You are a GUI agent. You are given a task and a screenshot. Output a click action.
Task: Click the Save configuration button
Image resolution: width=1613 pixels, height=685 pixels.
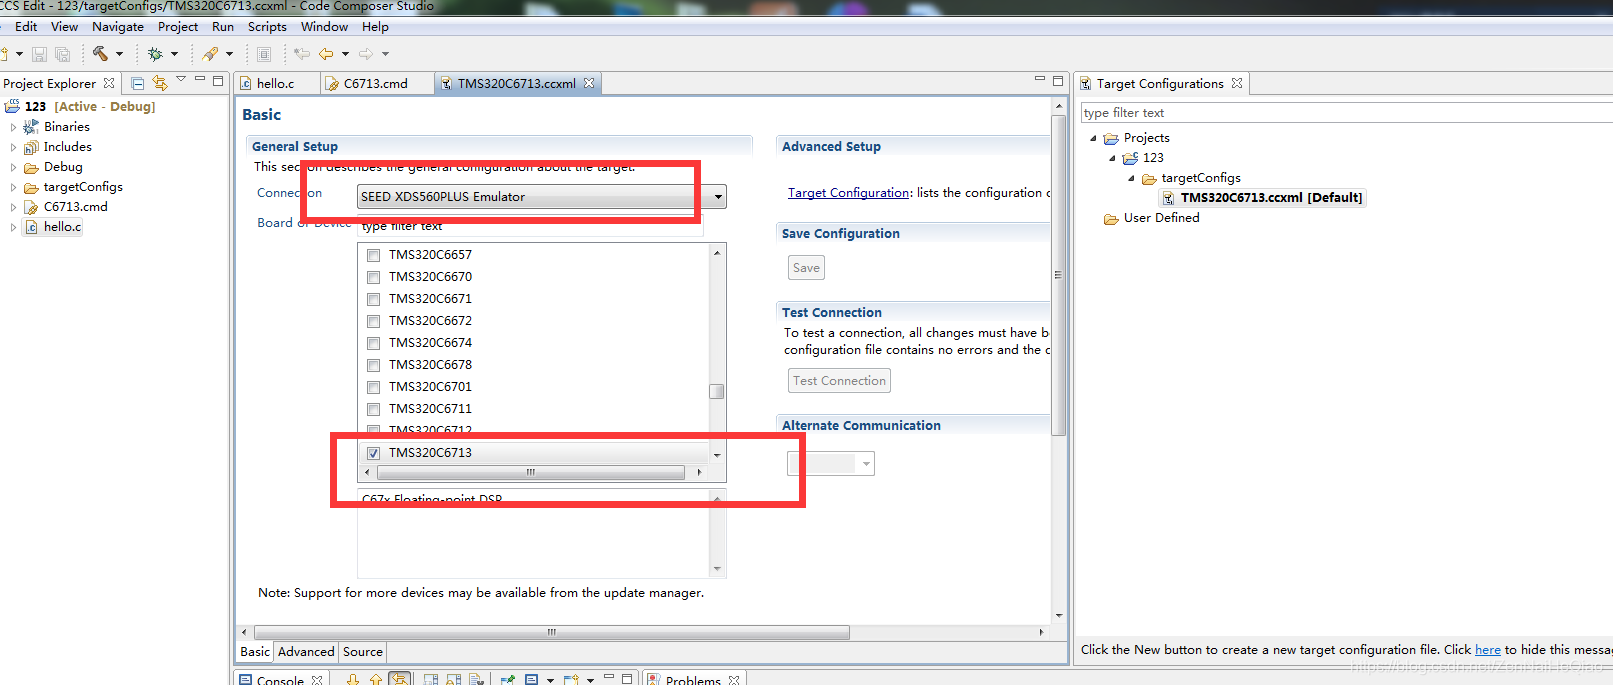806,268
